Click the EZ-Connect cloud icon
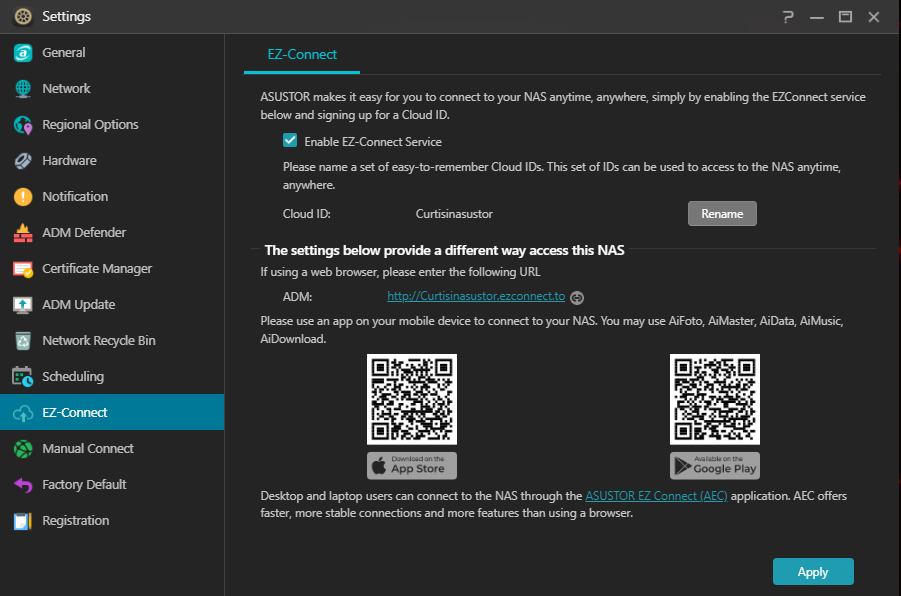 pyautogui.click(x=23, y=413)
